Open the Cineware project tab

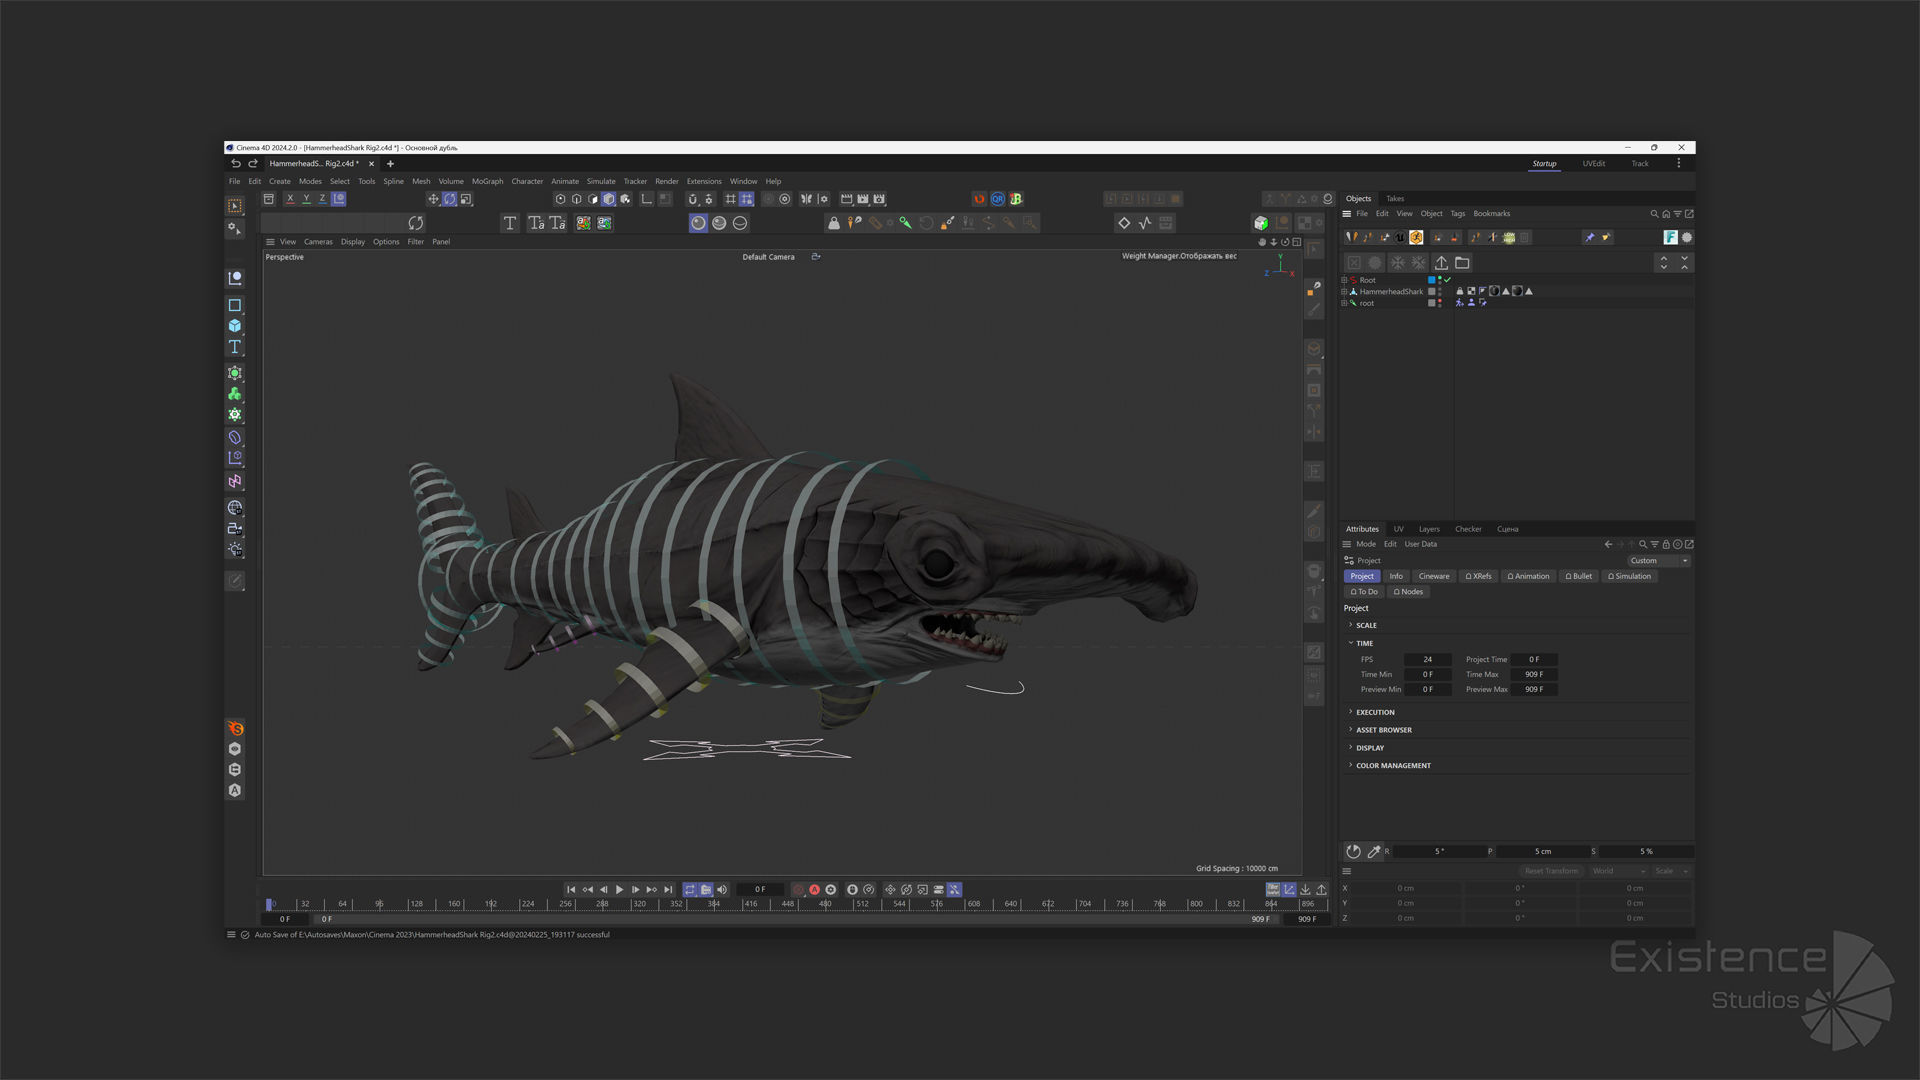coord(1433,576)
